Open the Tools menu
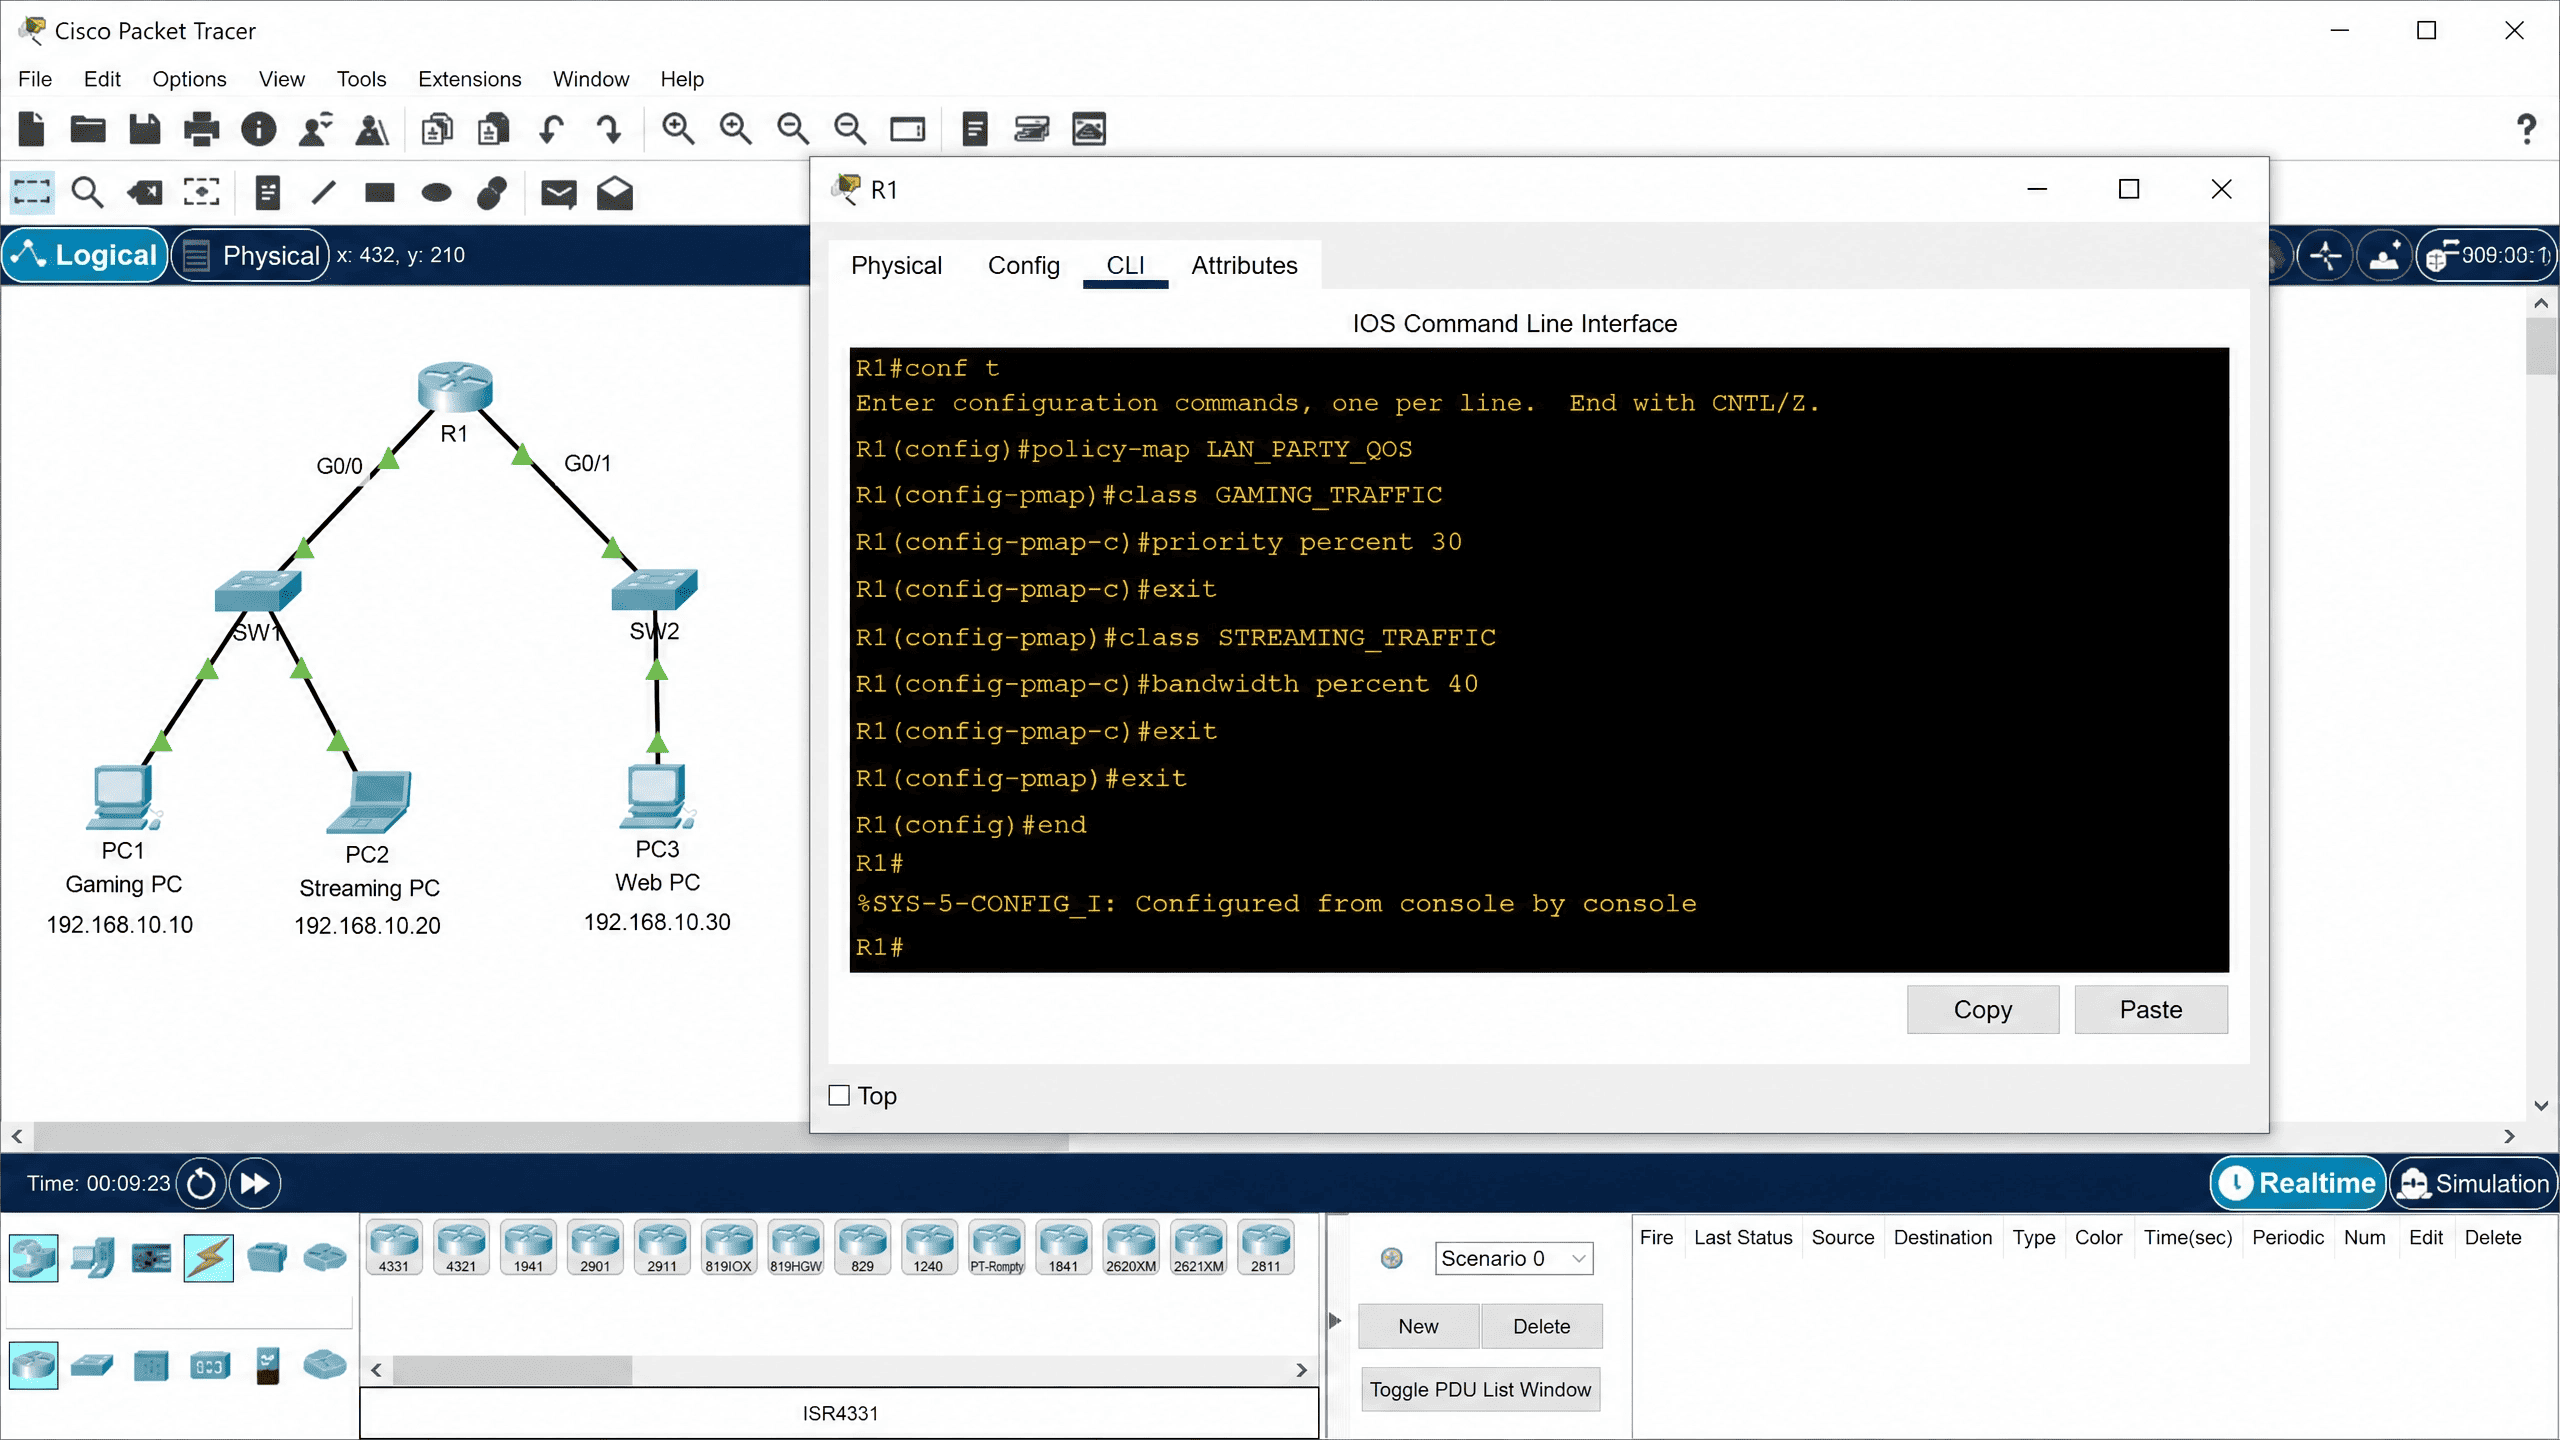Image resolution: width=2560 pixels, height=1440 pixels. (x=361, y=79)
